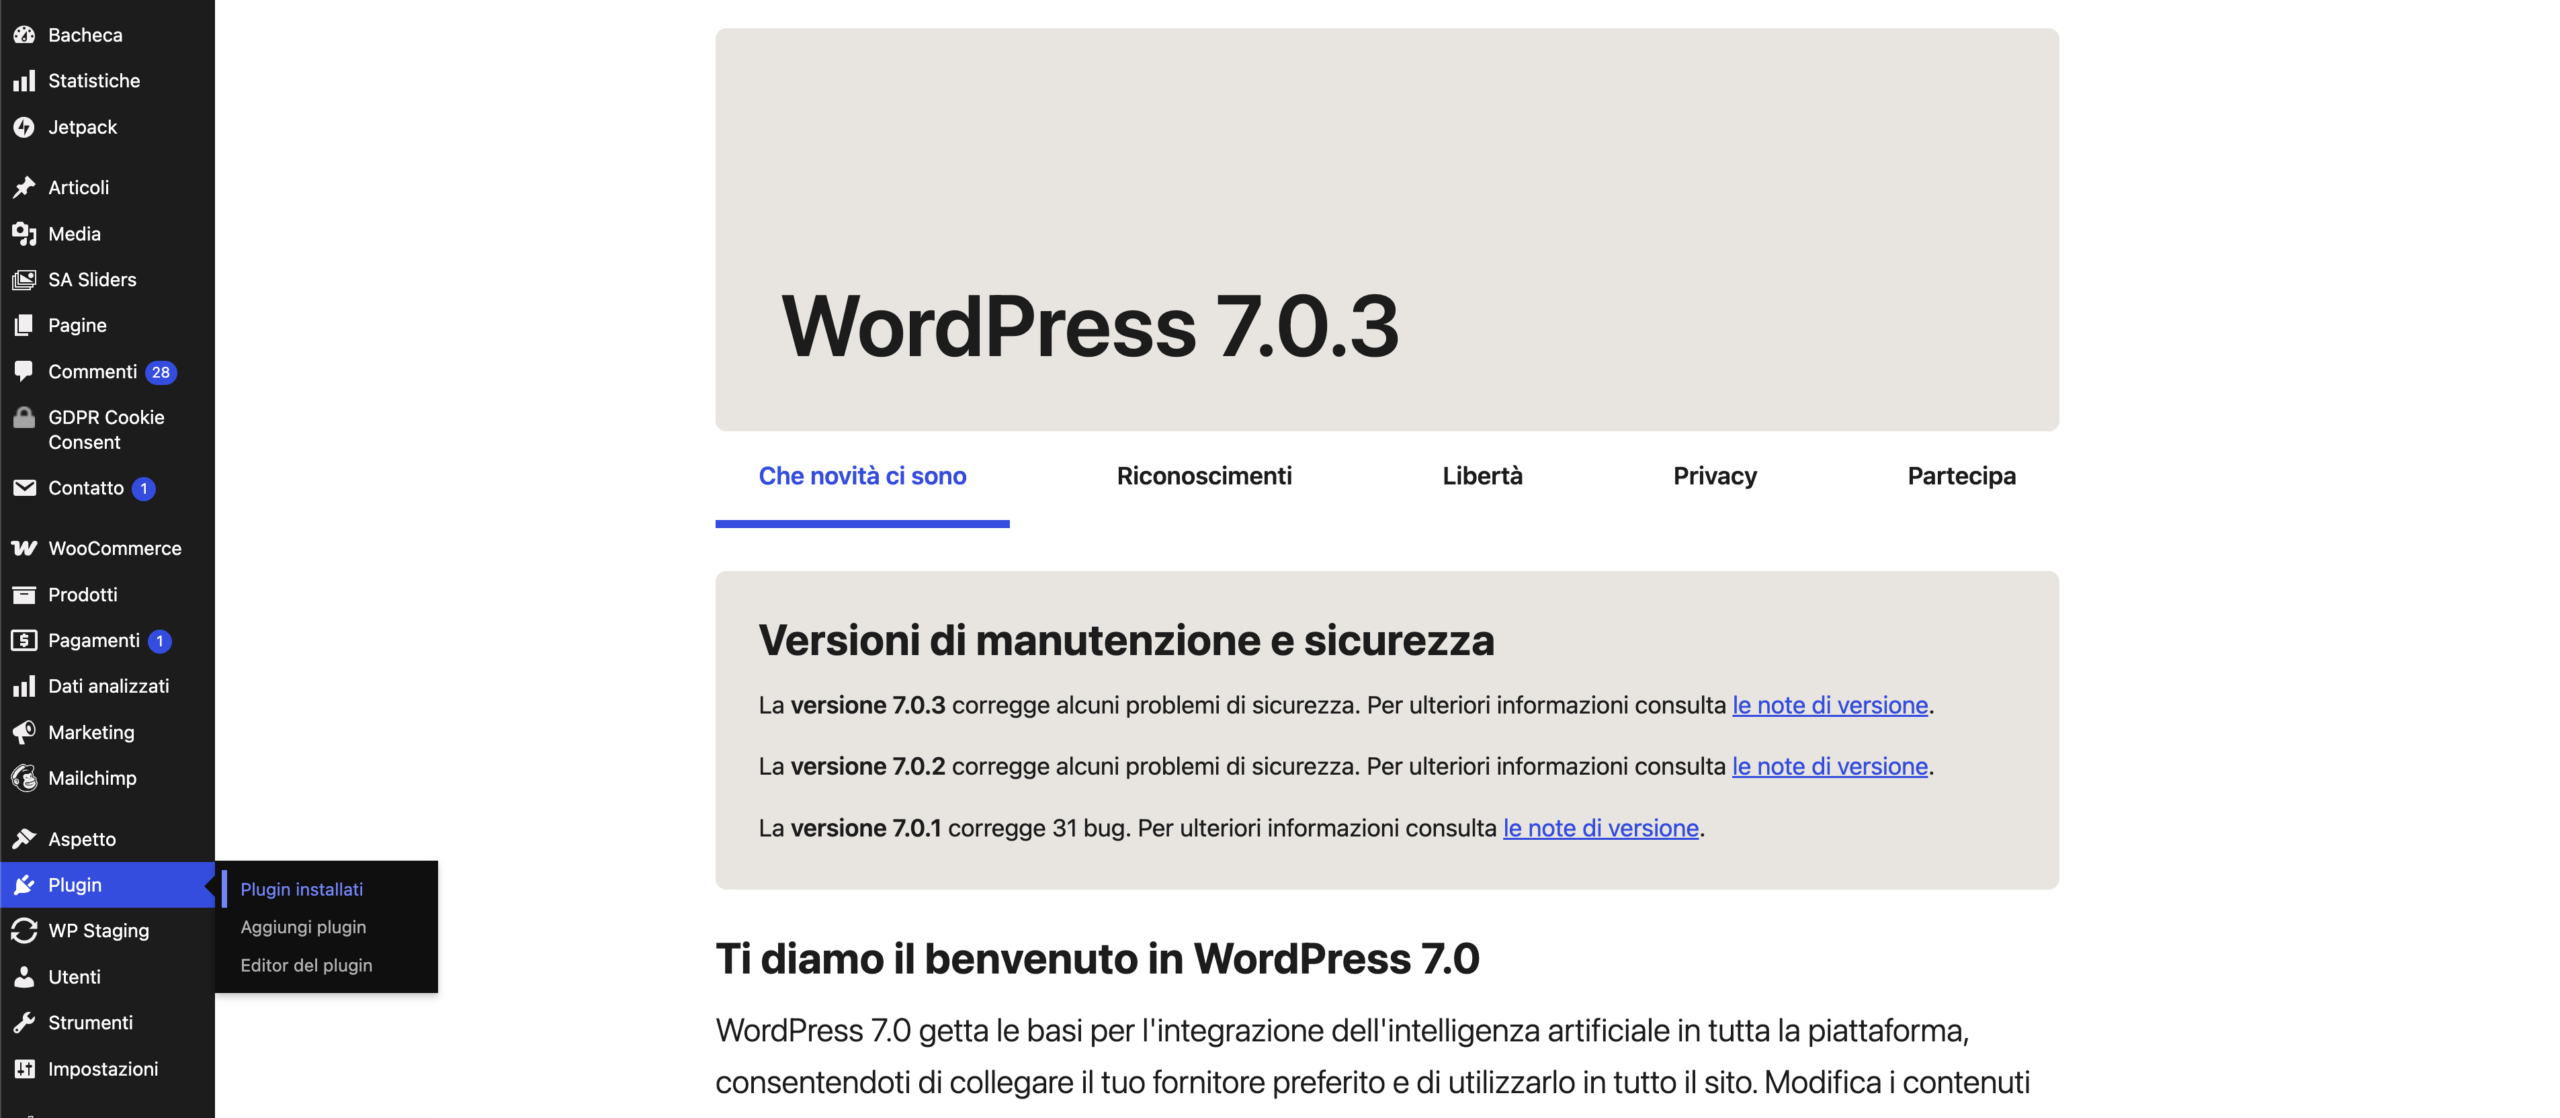Open GDPR Cookie Consent settings
Image resolution: width=2560 pixels, height=1118 pixels.
point(106,430)
